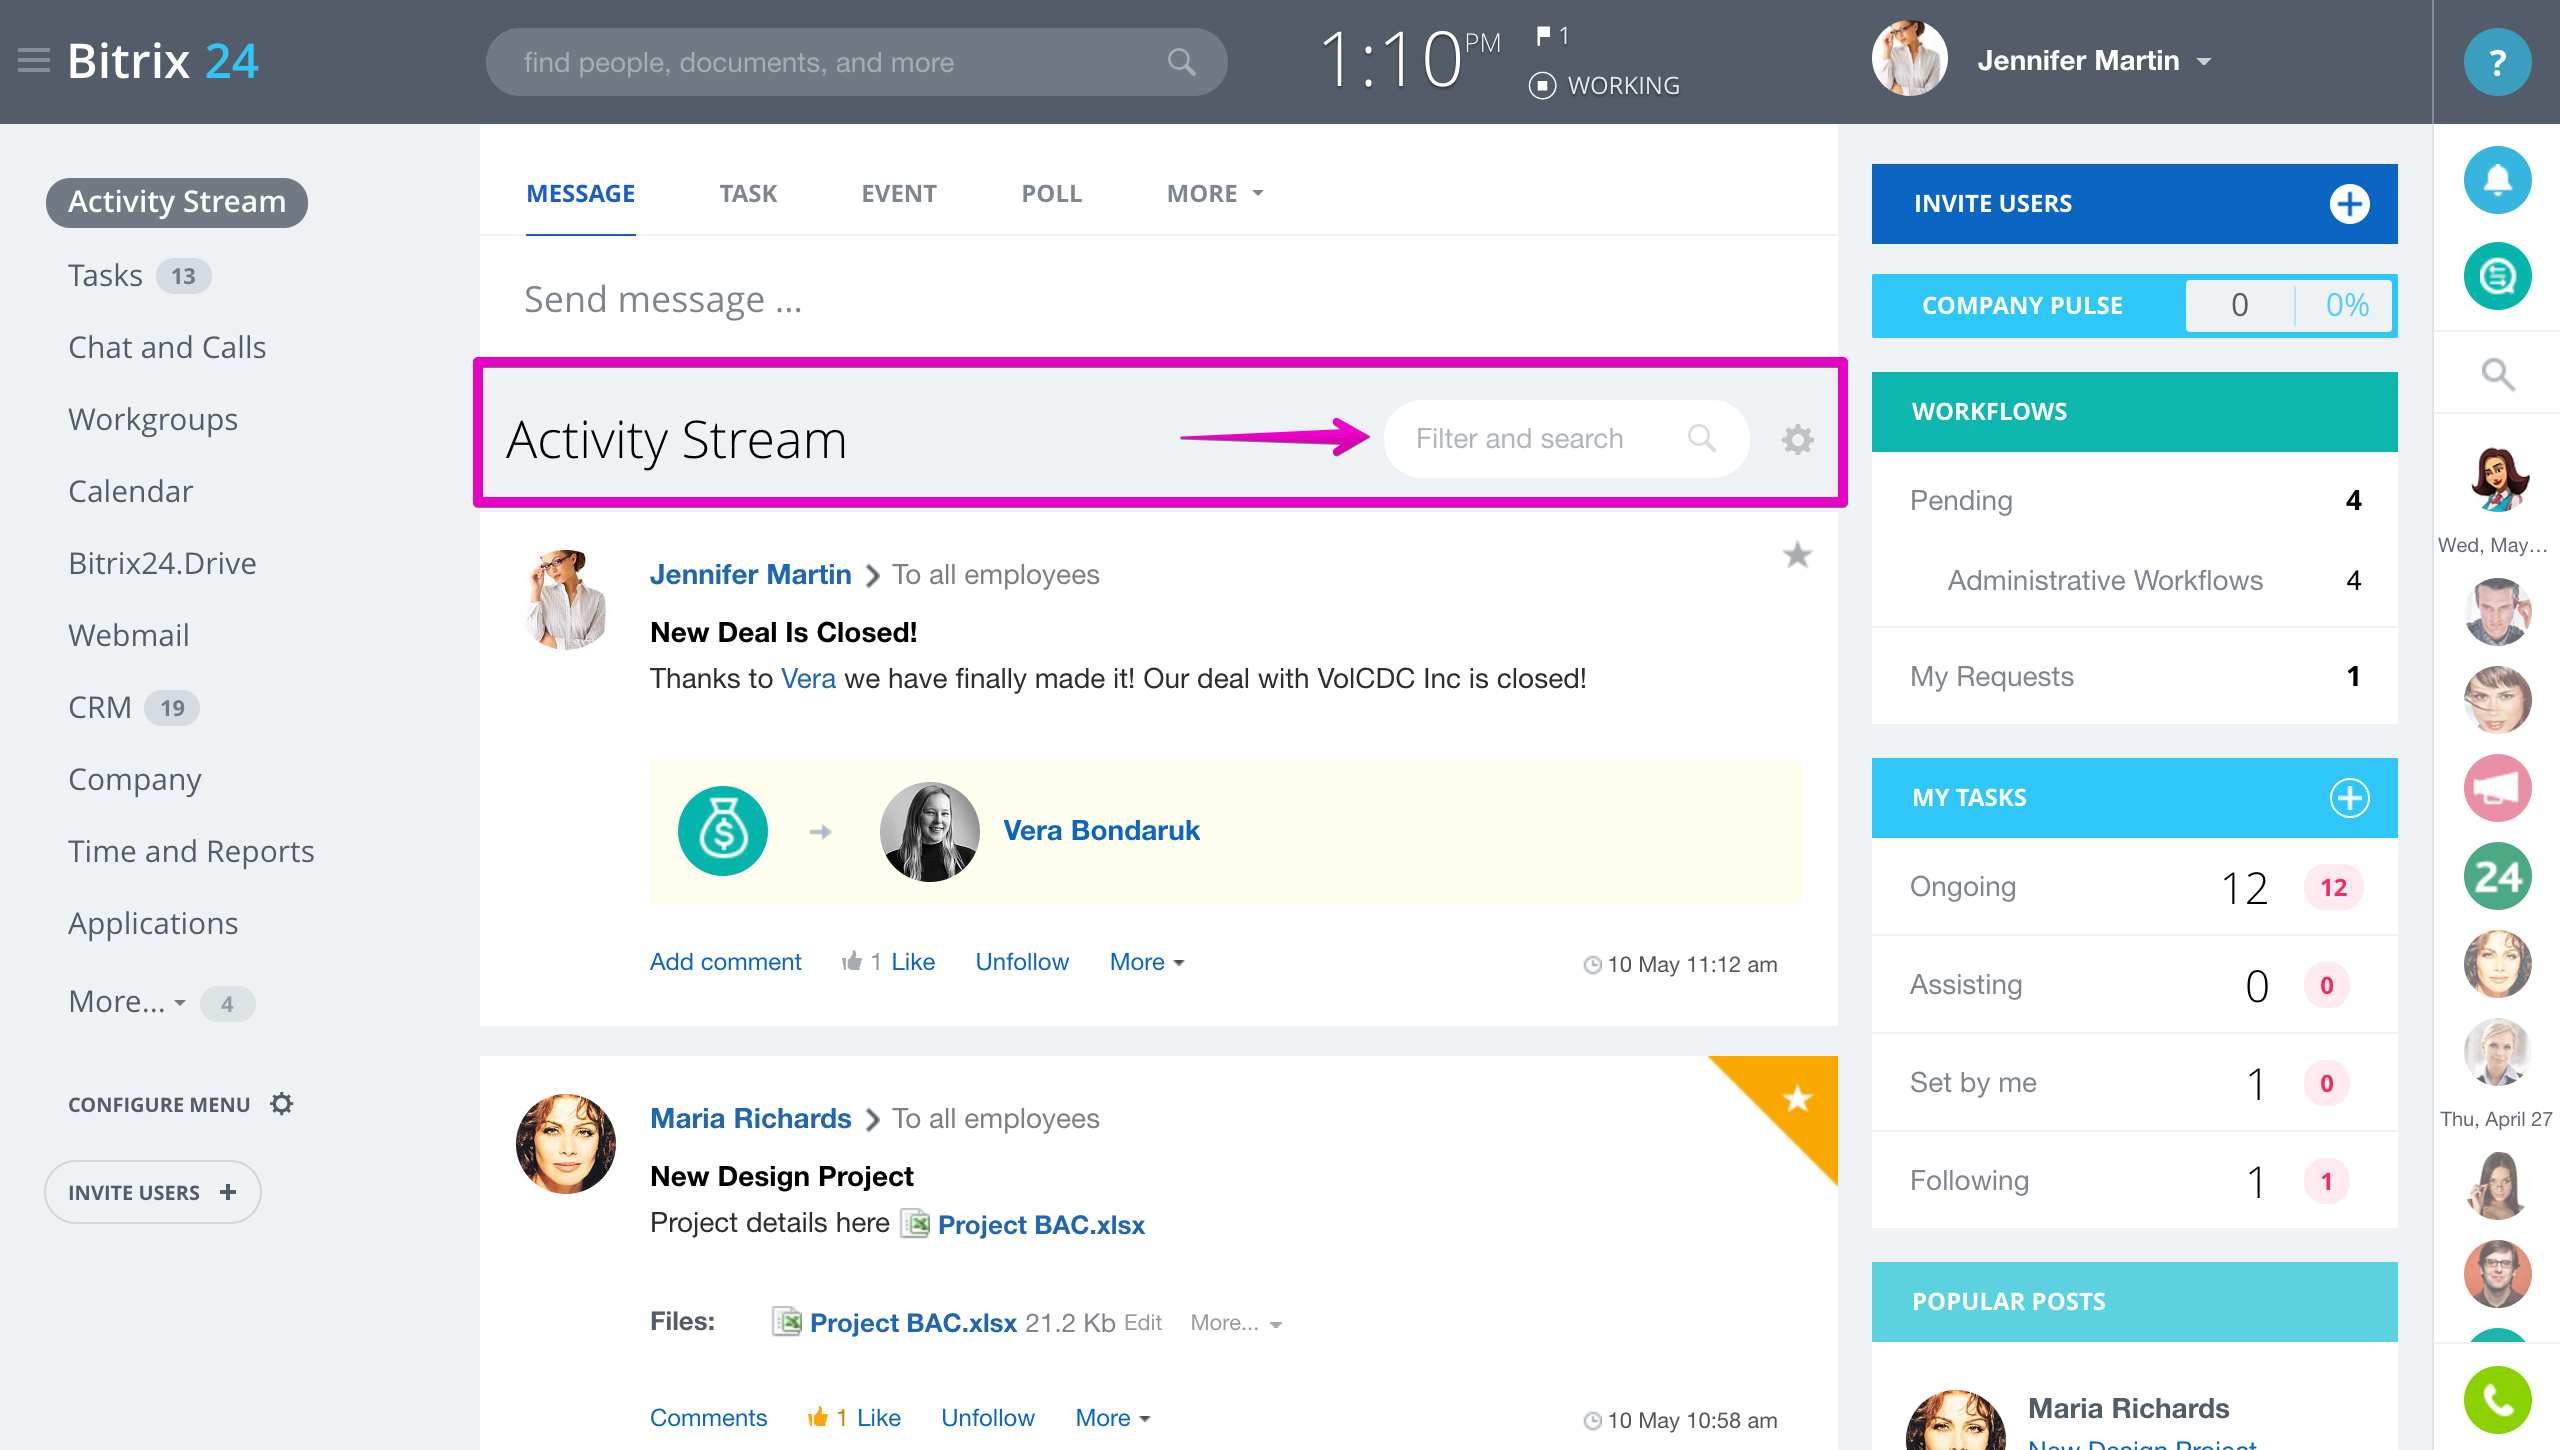Unstar the New Design Project post
2560x1450 pixels.
coord(1797,1099)
